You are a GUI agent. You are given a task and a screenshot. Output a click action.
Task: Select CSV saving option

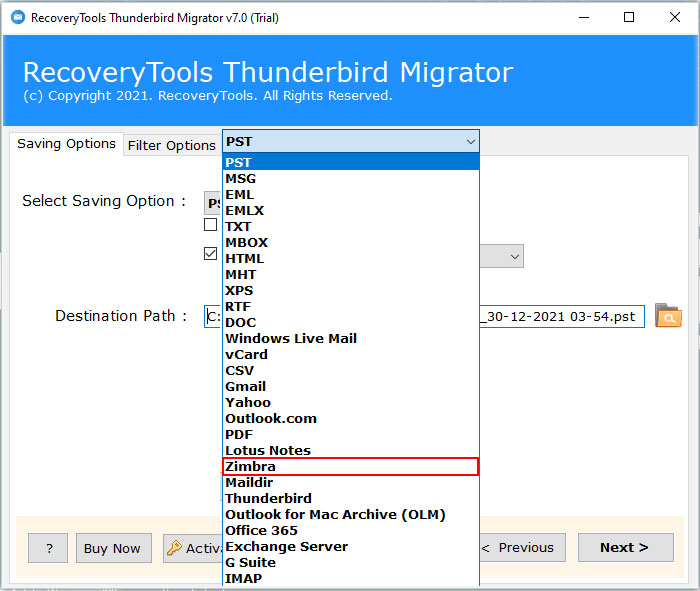350,370
